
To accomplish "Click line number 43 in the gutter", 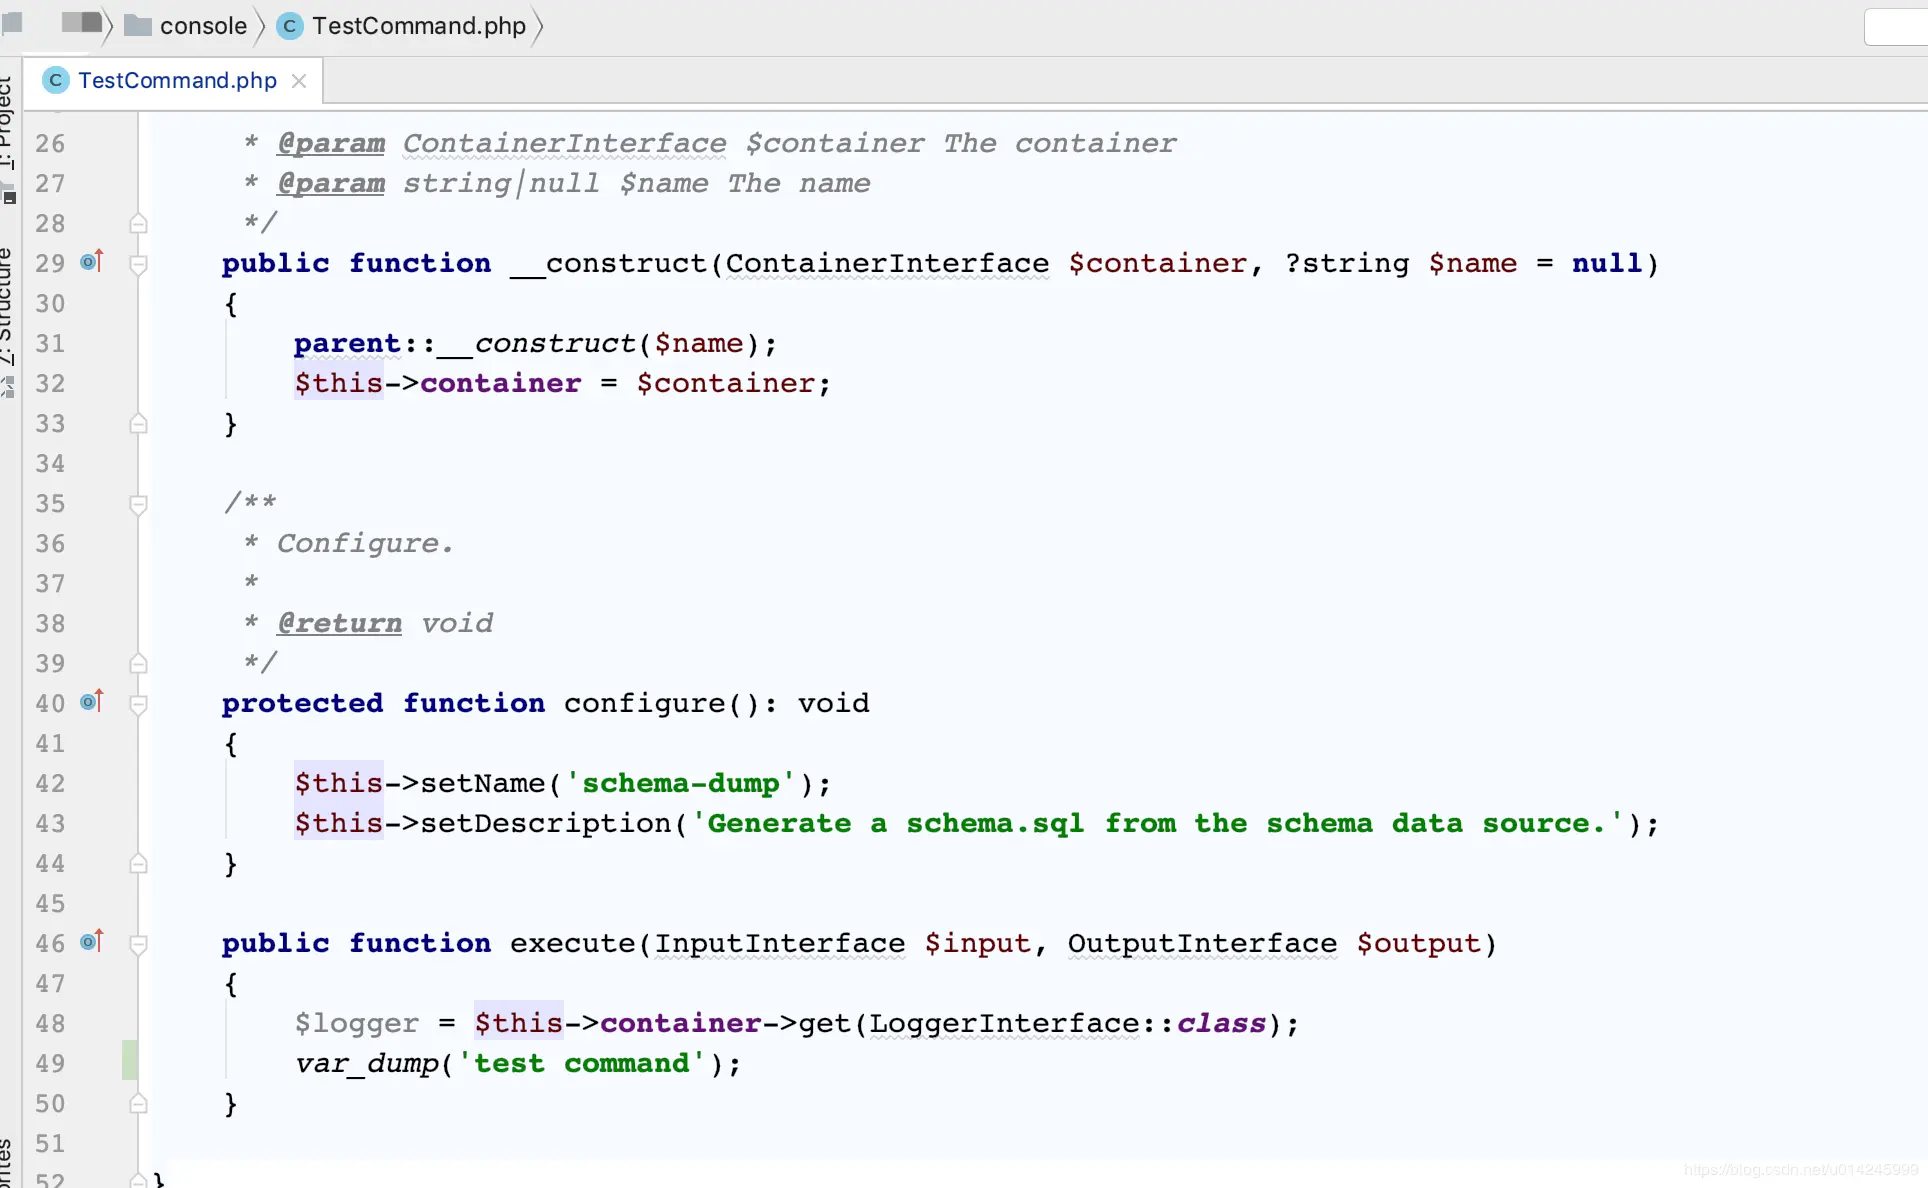I will [50, 824].
